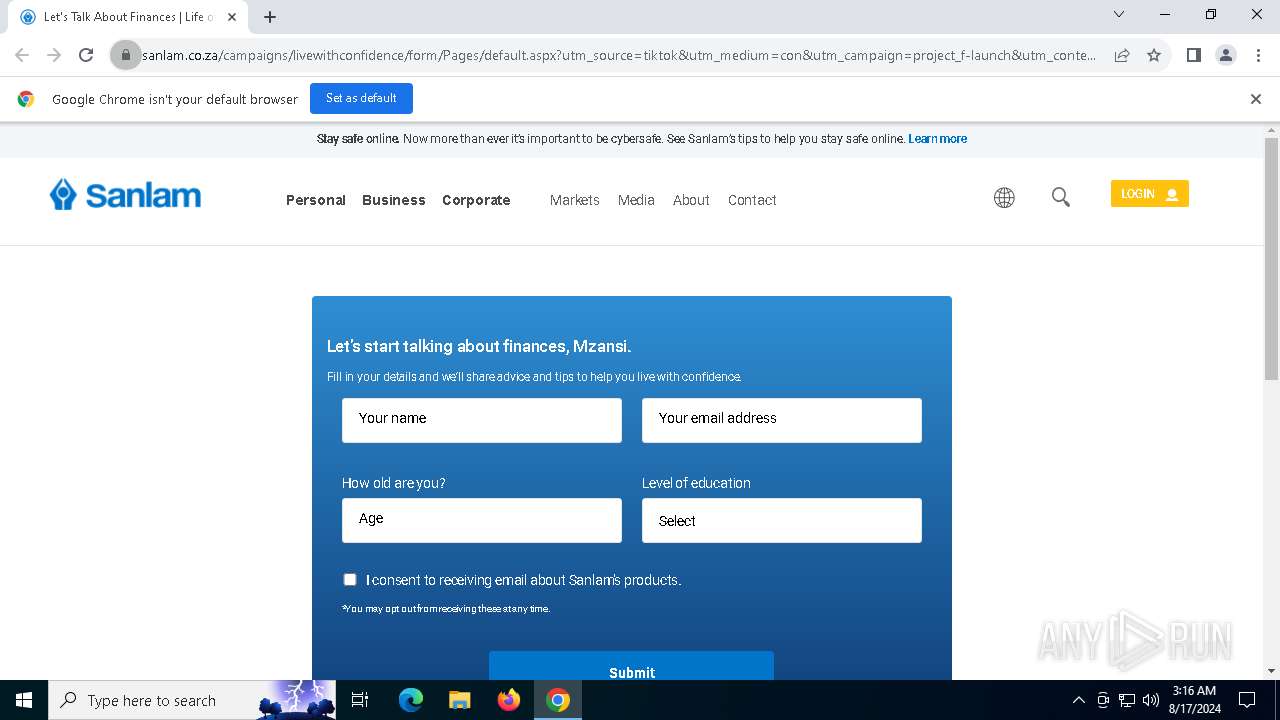Click the yellow LOGIN button

coord(1149,194)
